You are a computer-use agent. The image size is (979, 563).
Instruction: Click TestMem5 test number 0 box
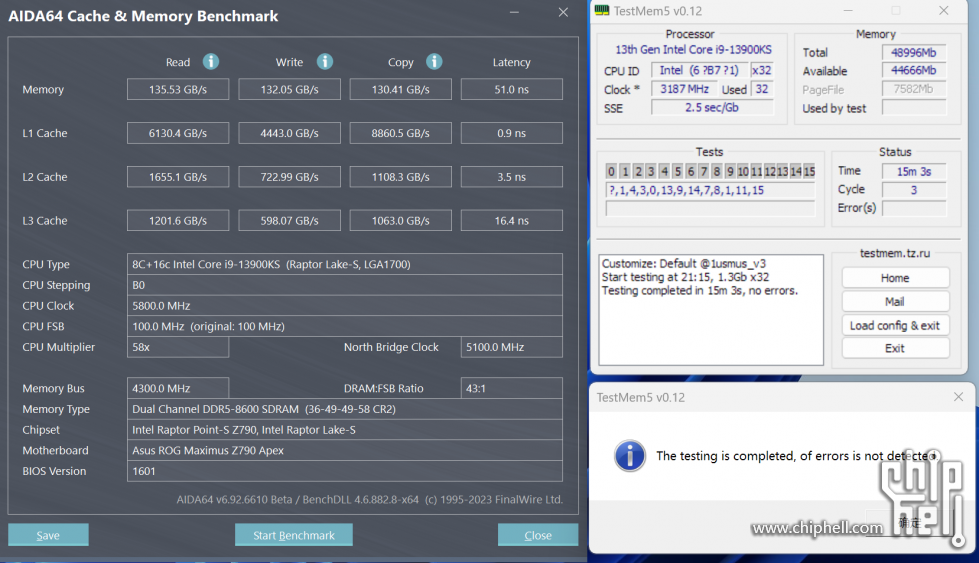611,171
